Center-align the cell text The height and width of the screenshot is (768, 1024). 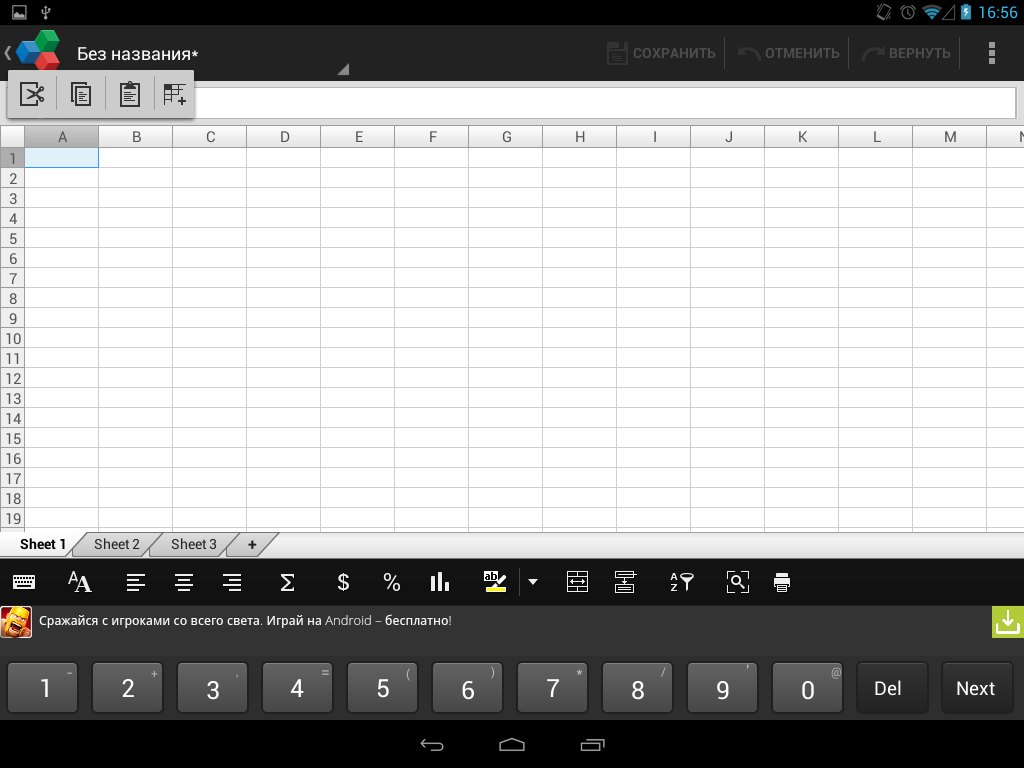click(184, 582)
